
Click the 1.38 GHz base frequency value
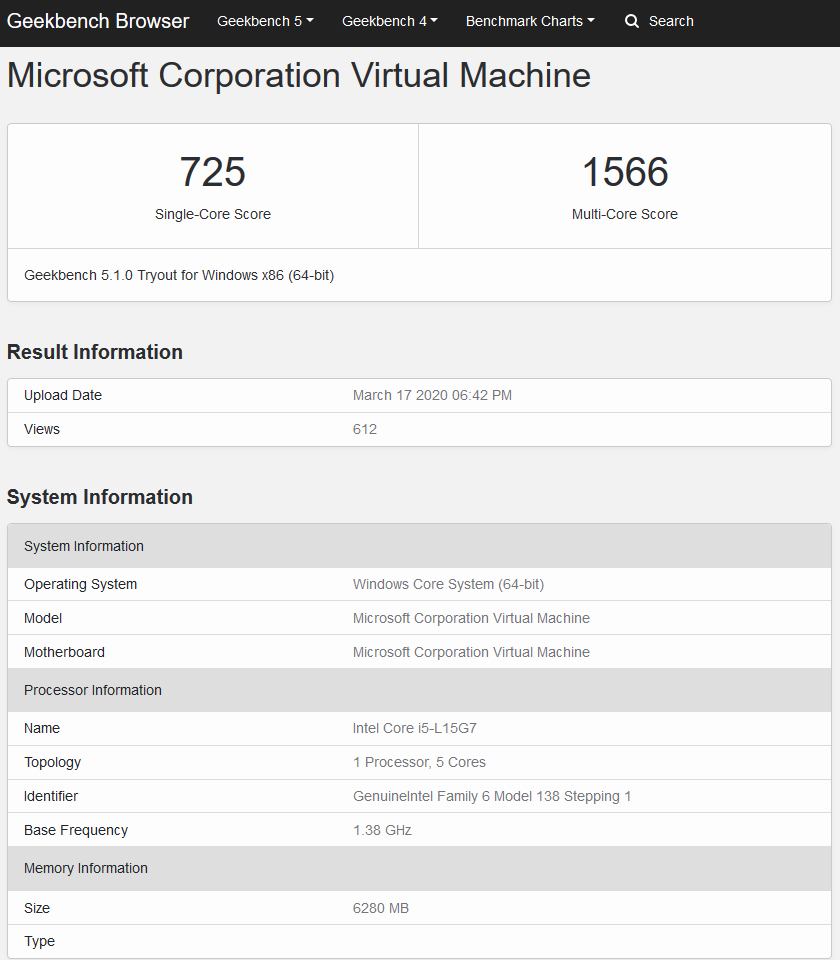(382, 830)
